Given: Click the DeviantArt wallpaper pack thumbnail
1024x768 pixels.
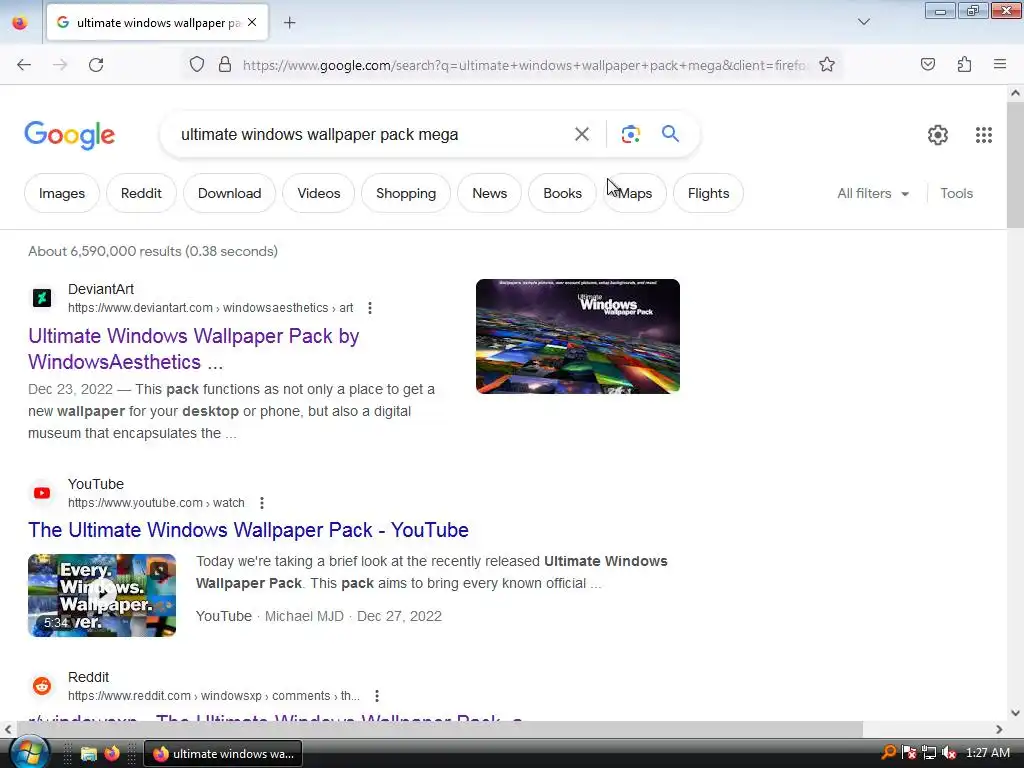Looking at the screenshot, I should point(577,336).
